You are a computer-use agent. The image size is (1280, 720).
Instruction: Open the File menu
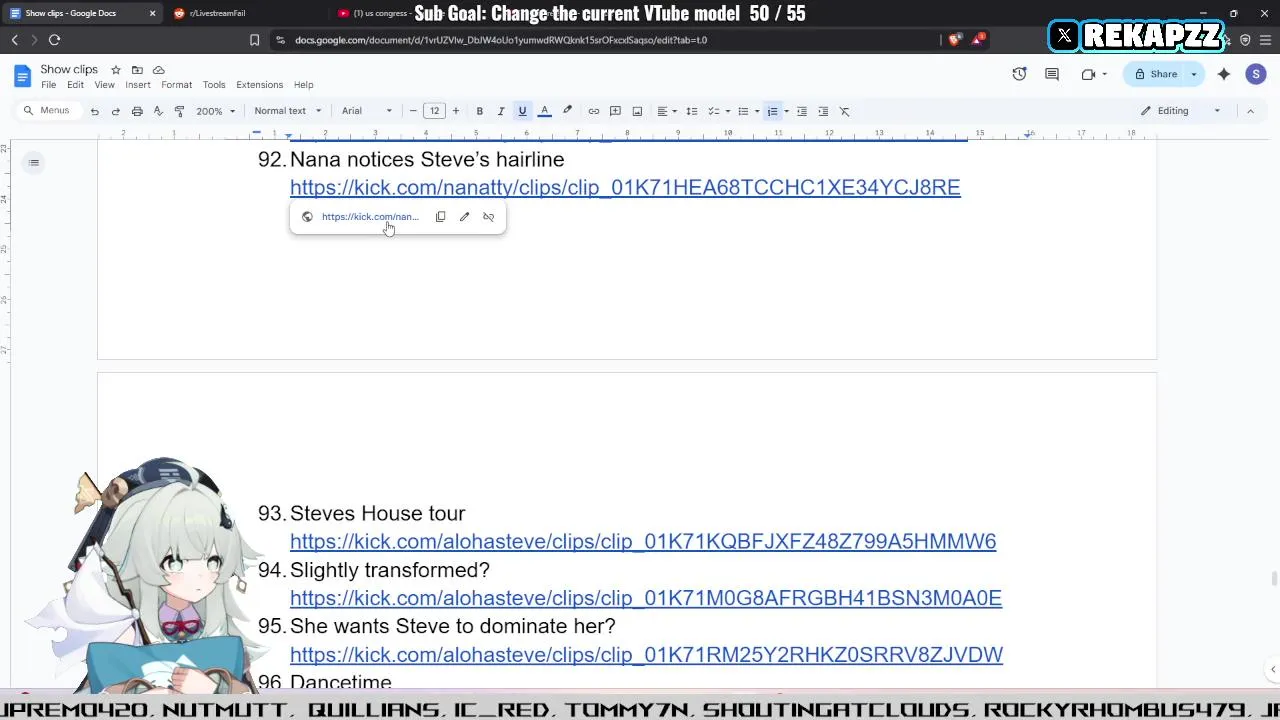tap(48, 85)
